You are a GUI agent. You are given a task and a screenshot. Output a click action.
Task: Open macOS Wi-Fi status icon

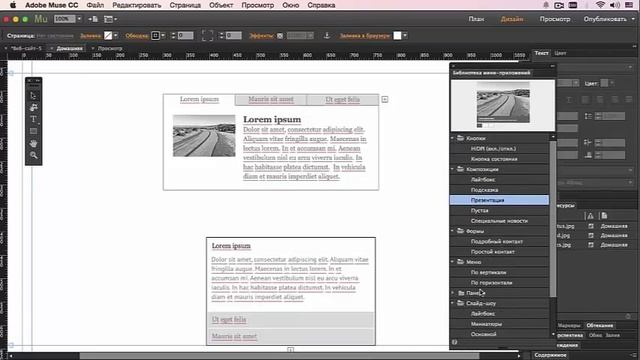[600, 5]
